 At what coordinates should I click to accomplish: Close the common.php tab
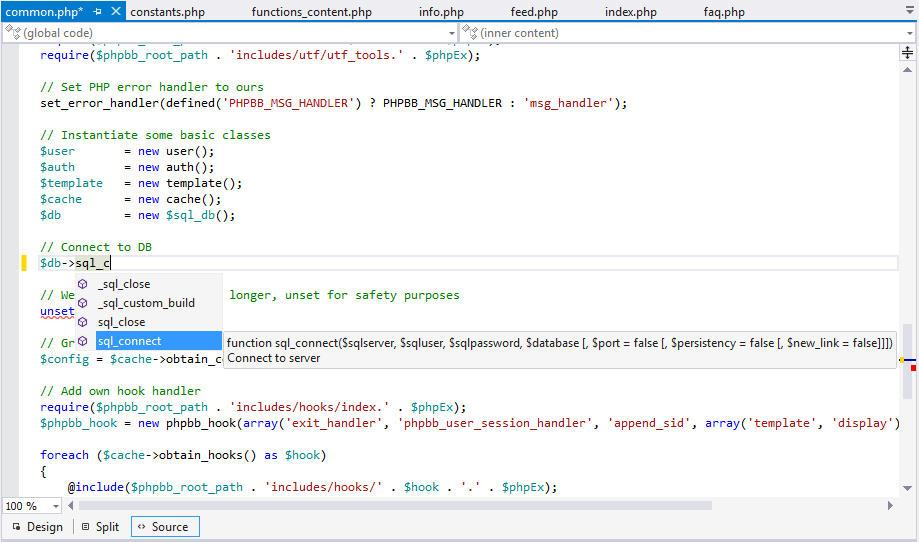click(116, 11)
